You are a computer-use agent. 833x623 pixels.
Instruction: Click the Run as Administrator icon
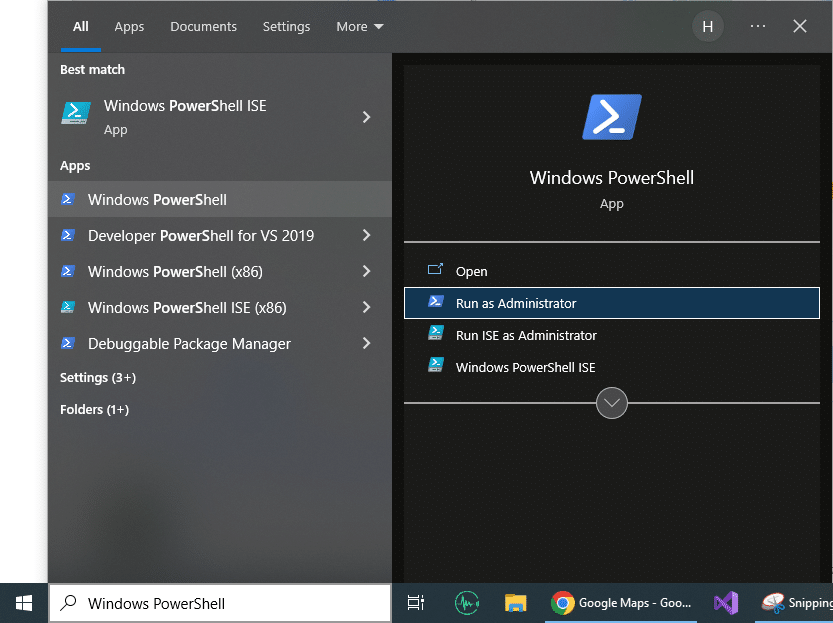click(436, 302)
